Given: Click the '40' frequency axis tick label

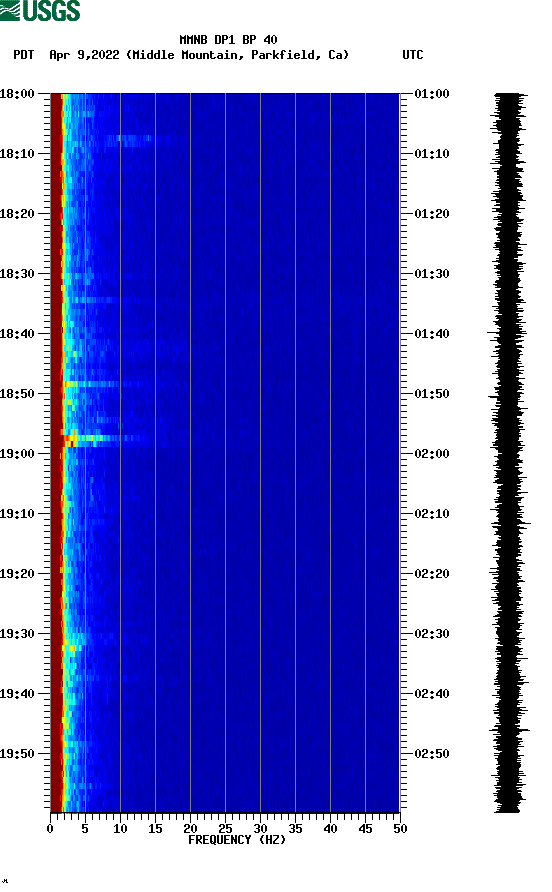Looking at the screenshot, I should click(331, 829).
